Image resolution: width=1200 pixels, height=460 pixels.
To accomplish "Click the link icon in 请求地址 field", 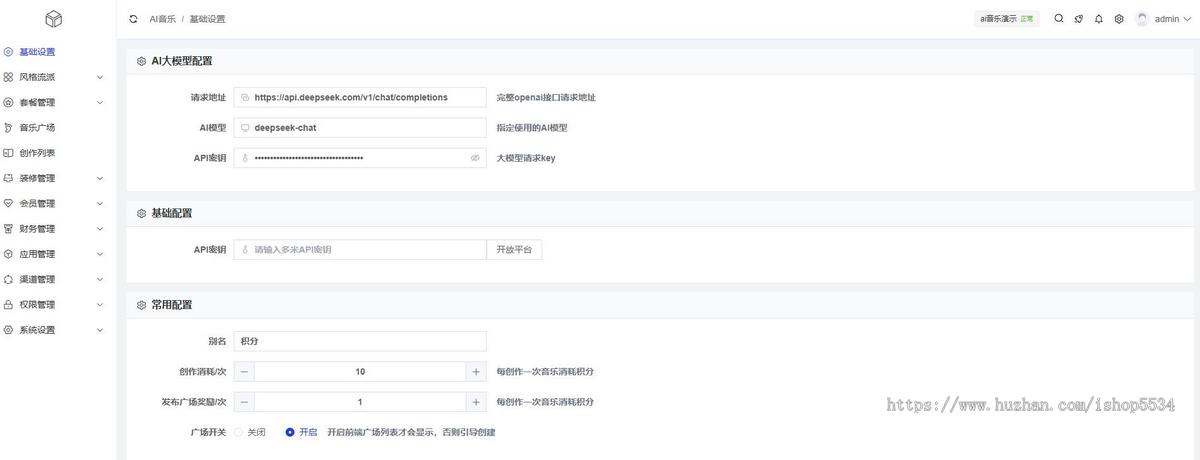I will [x=245, y=98].
